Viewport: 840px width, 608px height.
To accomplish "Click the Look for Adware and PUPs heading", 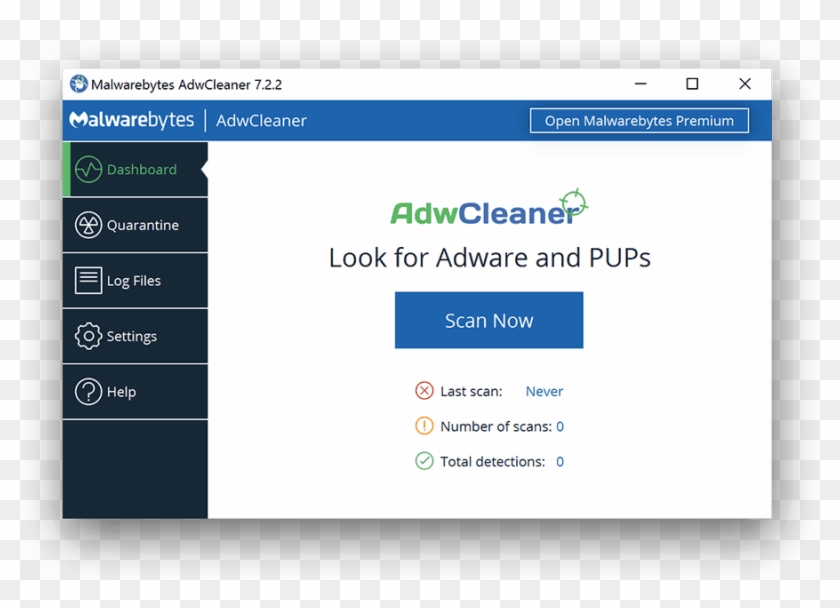I will 489,257.
